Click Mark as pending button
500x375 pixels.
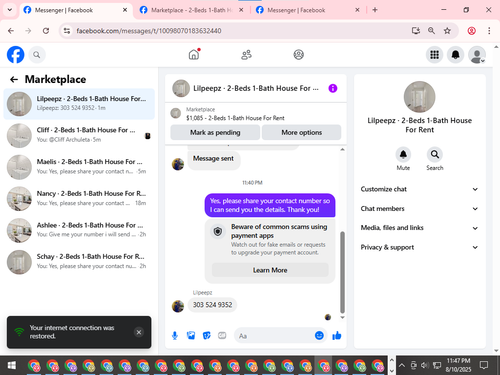click(215, 132)
